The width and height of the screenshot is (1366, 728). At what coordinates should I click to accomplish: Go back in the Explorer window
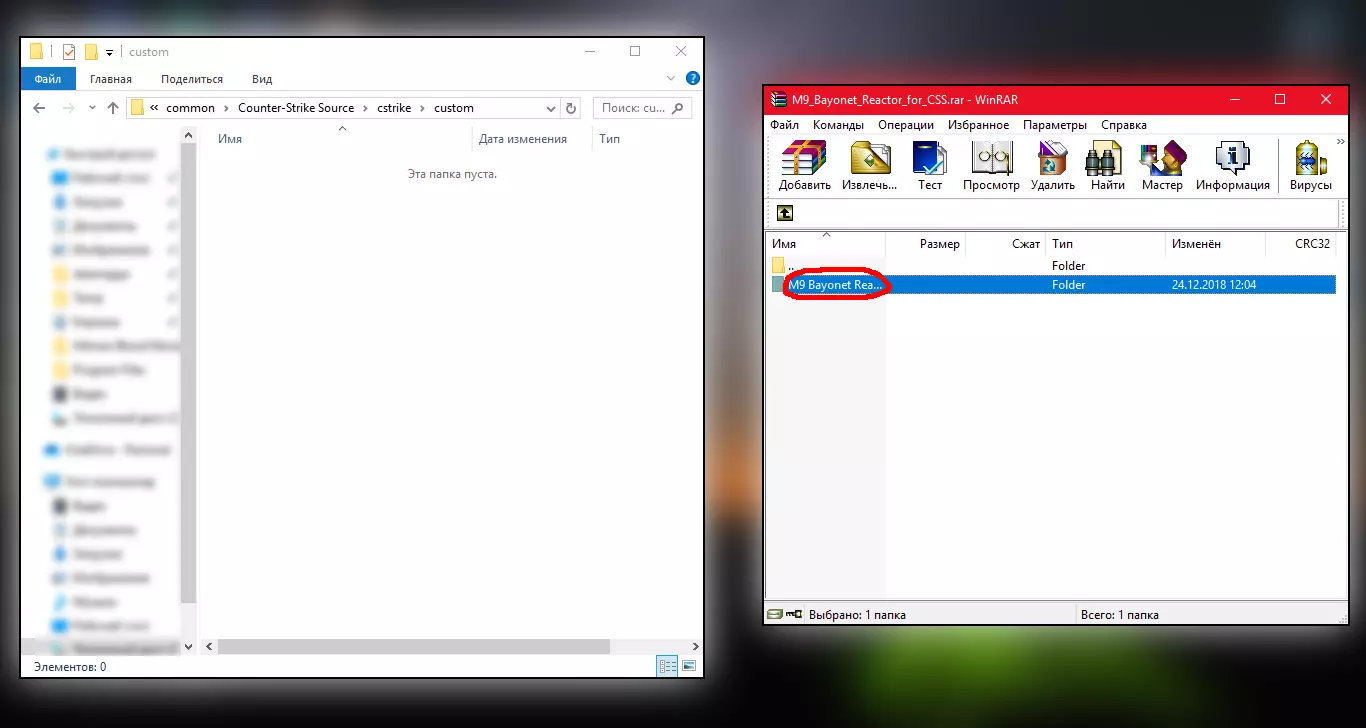tap(39, 108)
